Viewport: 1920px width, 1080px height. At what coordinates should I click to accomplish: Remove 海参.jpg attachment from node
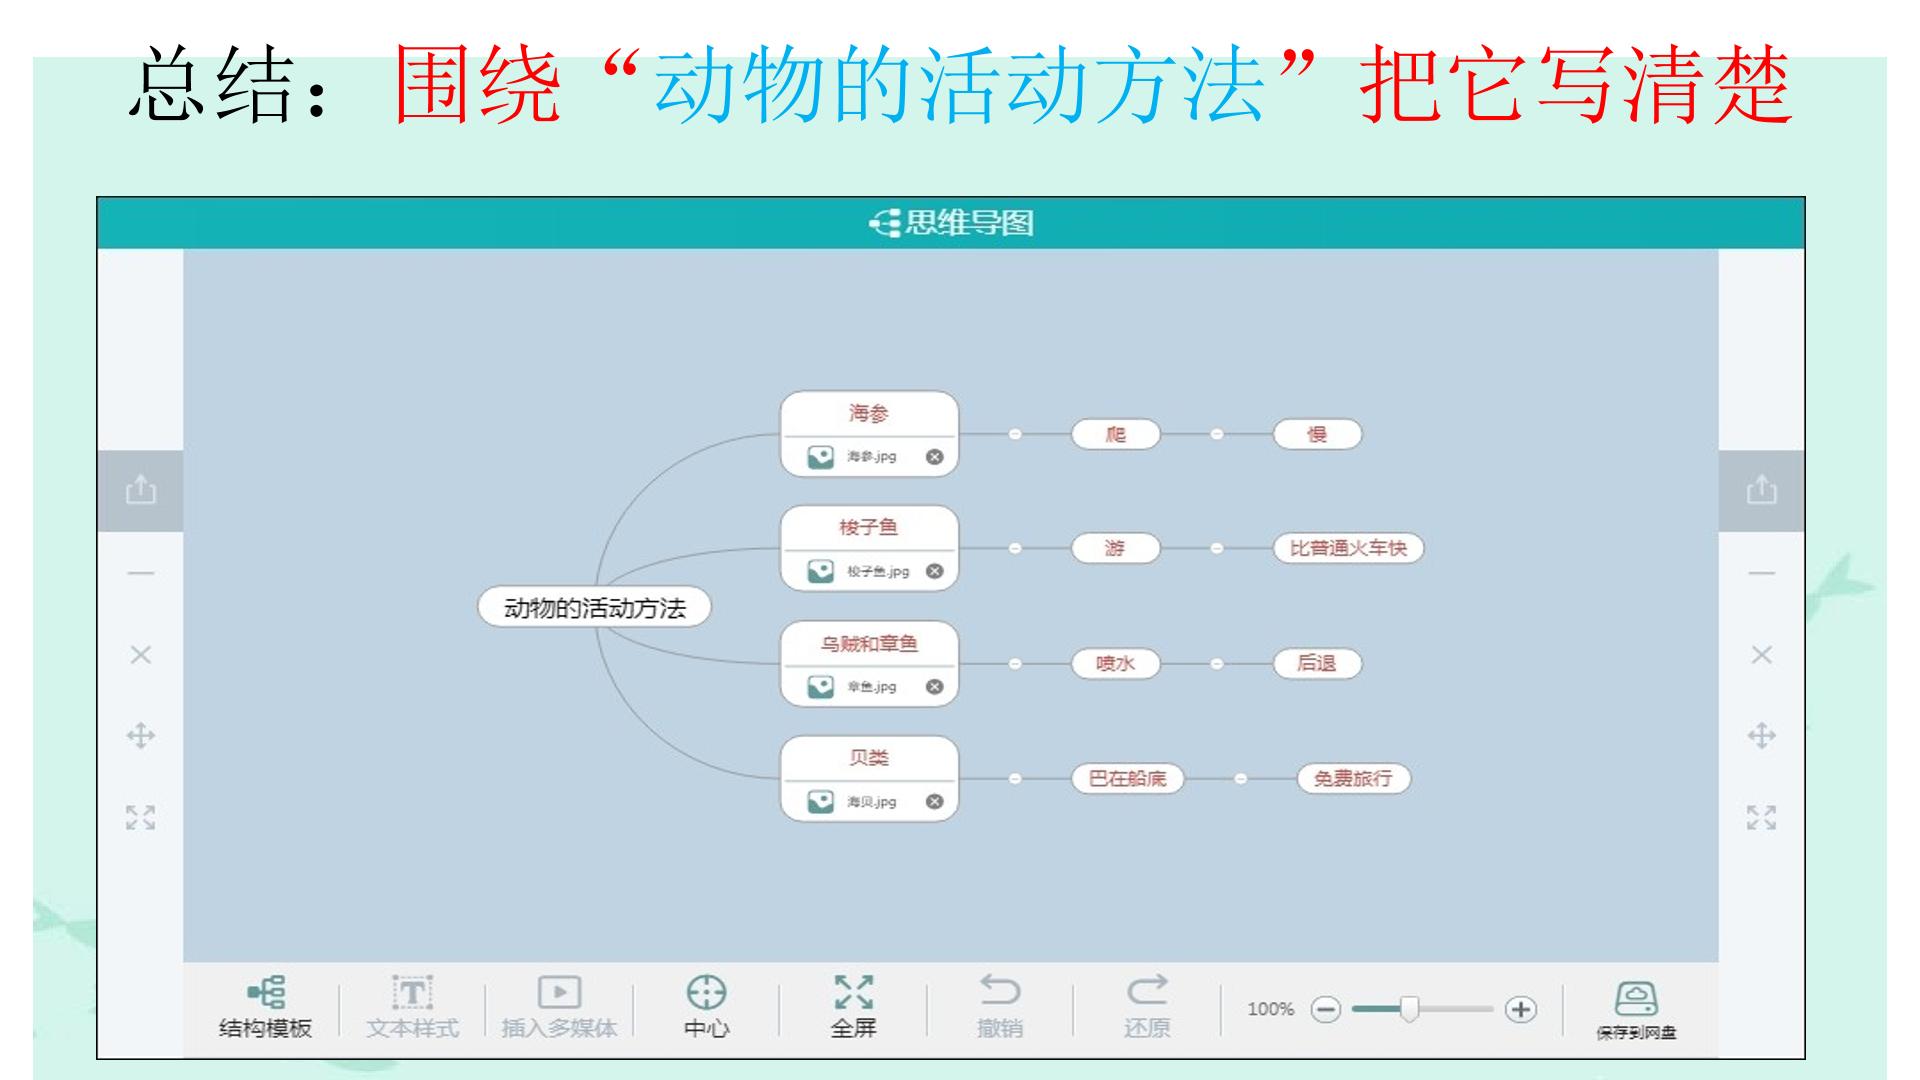(x=934, y=457)
